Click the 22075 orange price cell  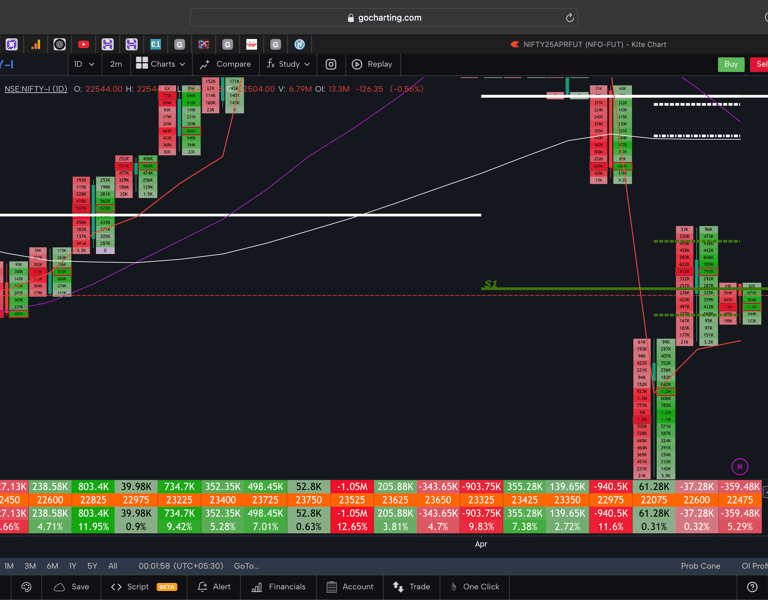[654, 500]
